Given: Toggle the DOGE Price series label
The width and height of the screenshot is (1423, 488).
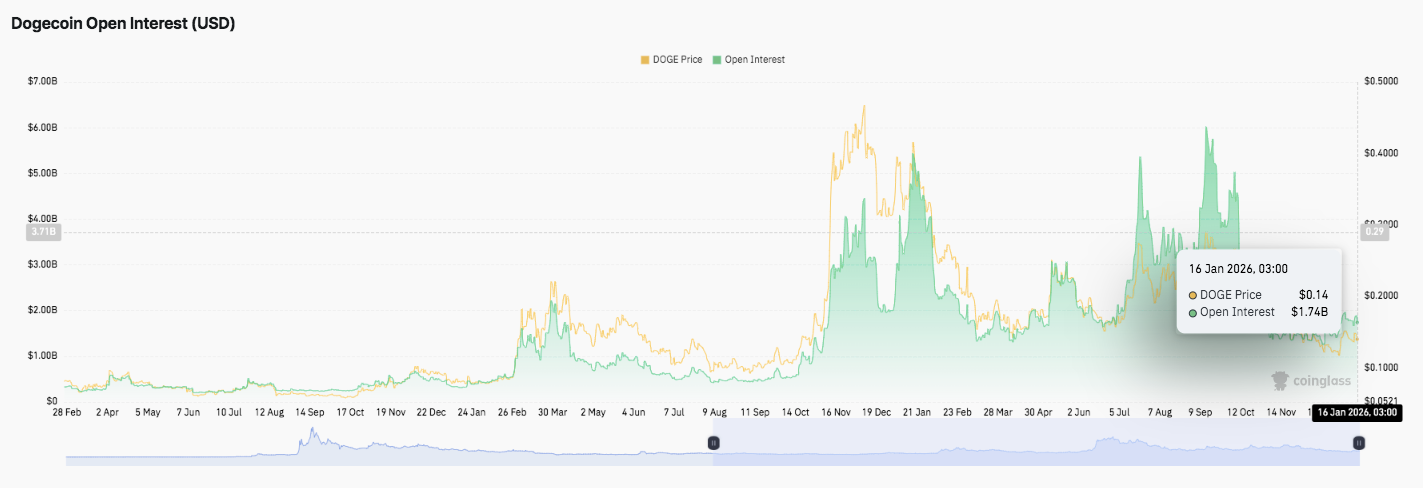Looking at the screenshot, I should coord(679,60).
